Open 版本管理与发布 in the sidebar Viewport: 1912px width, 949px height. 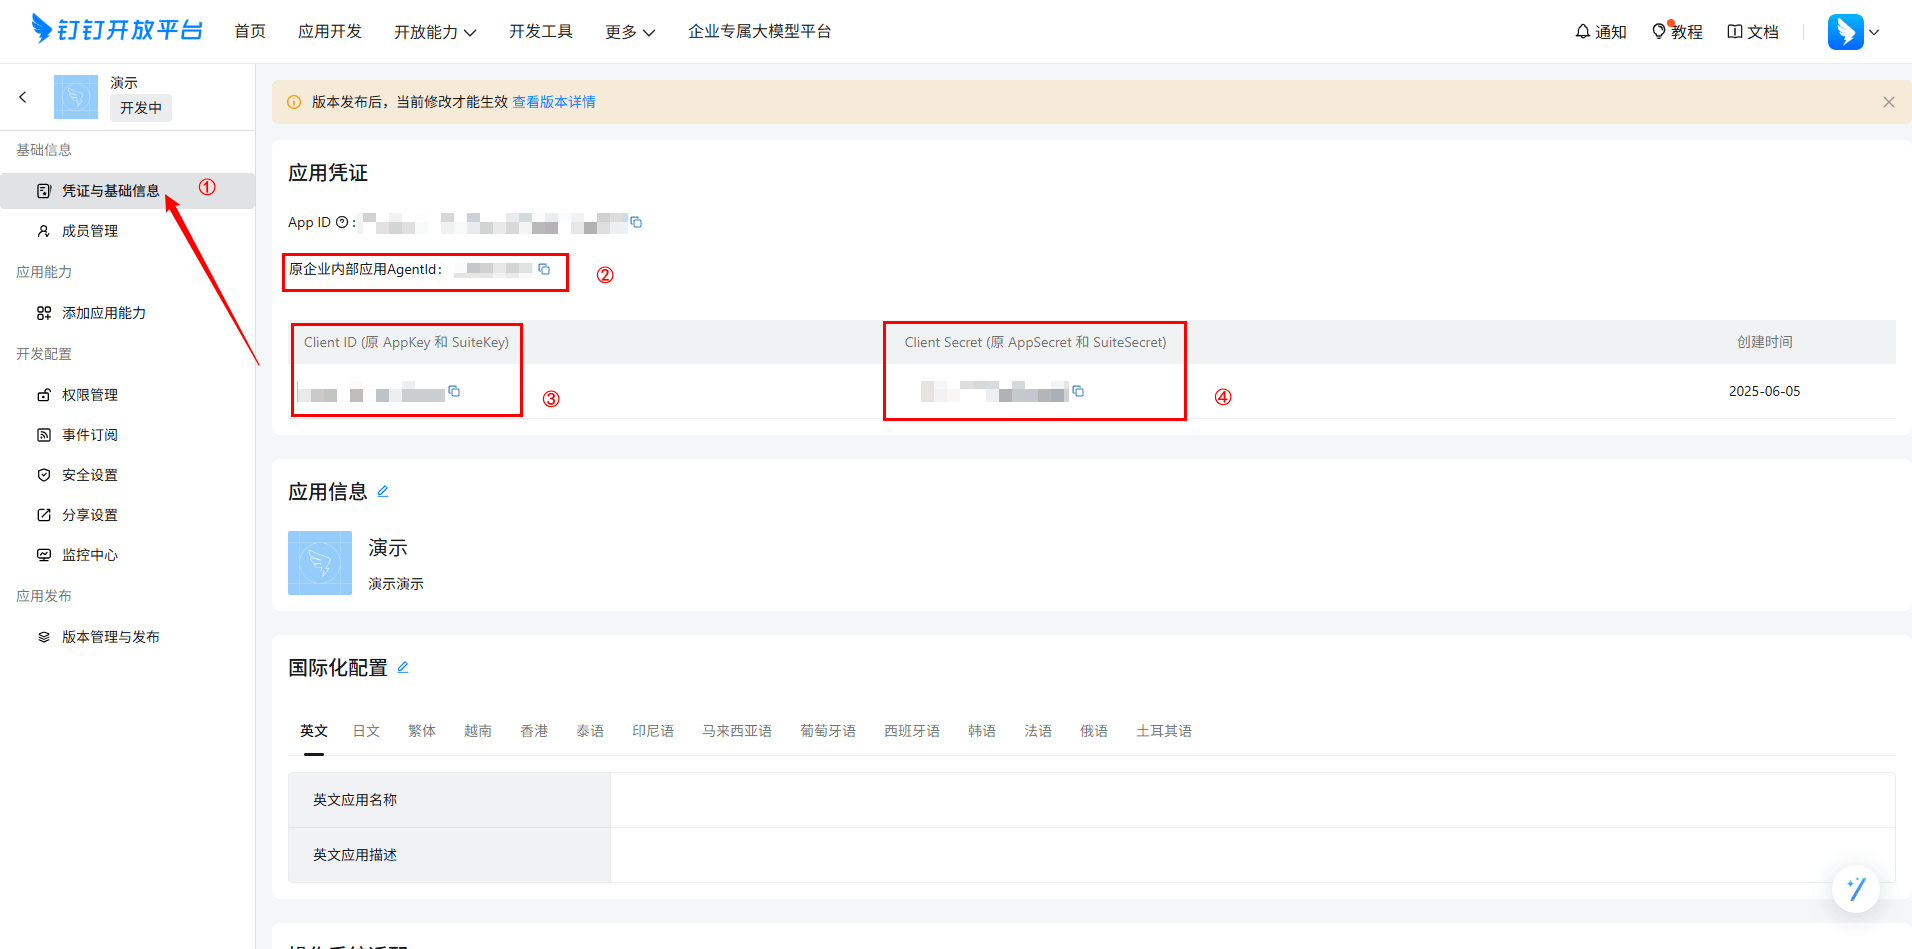pos(110,637)
